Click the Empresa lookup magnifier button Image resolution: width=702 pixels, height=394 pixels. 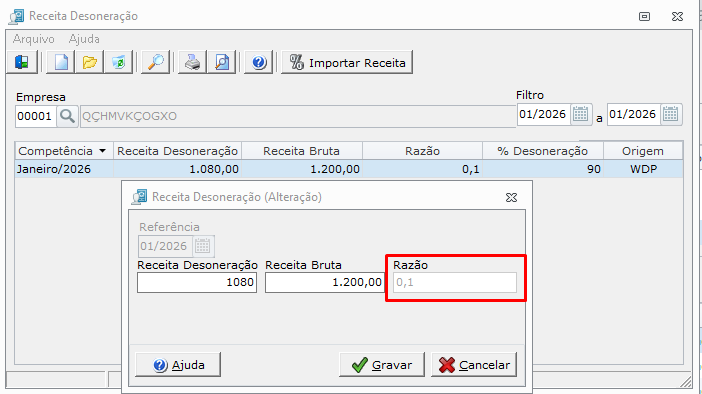pos(68,116)
